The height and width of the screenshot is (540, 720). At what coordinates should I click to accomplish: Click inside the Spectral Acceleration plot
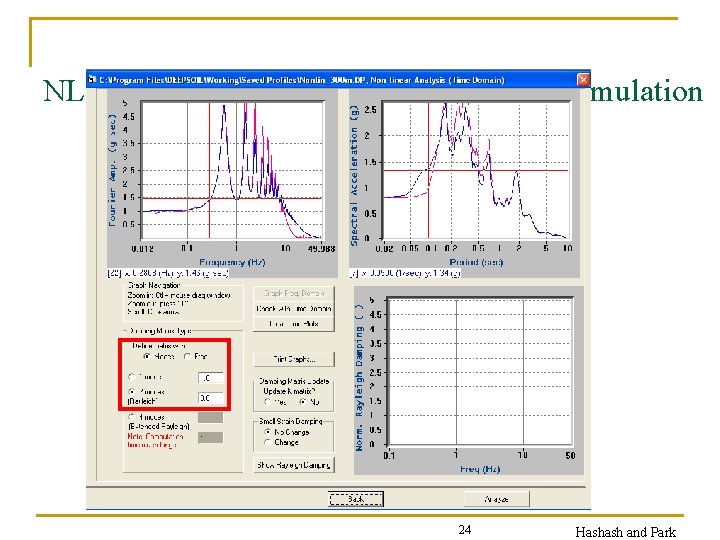click(476, 170)
